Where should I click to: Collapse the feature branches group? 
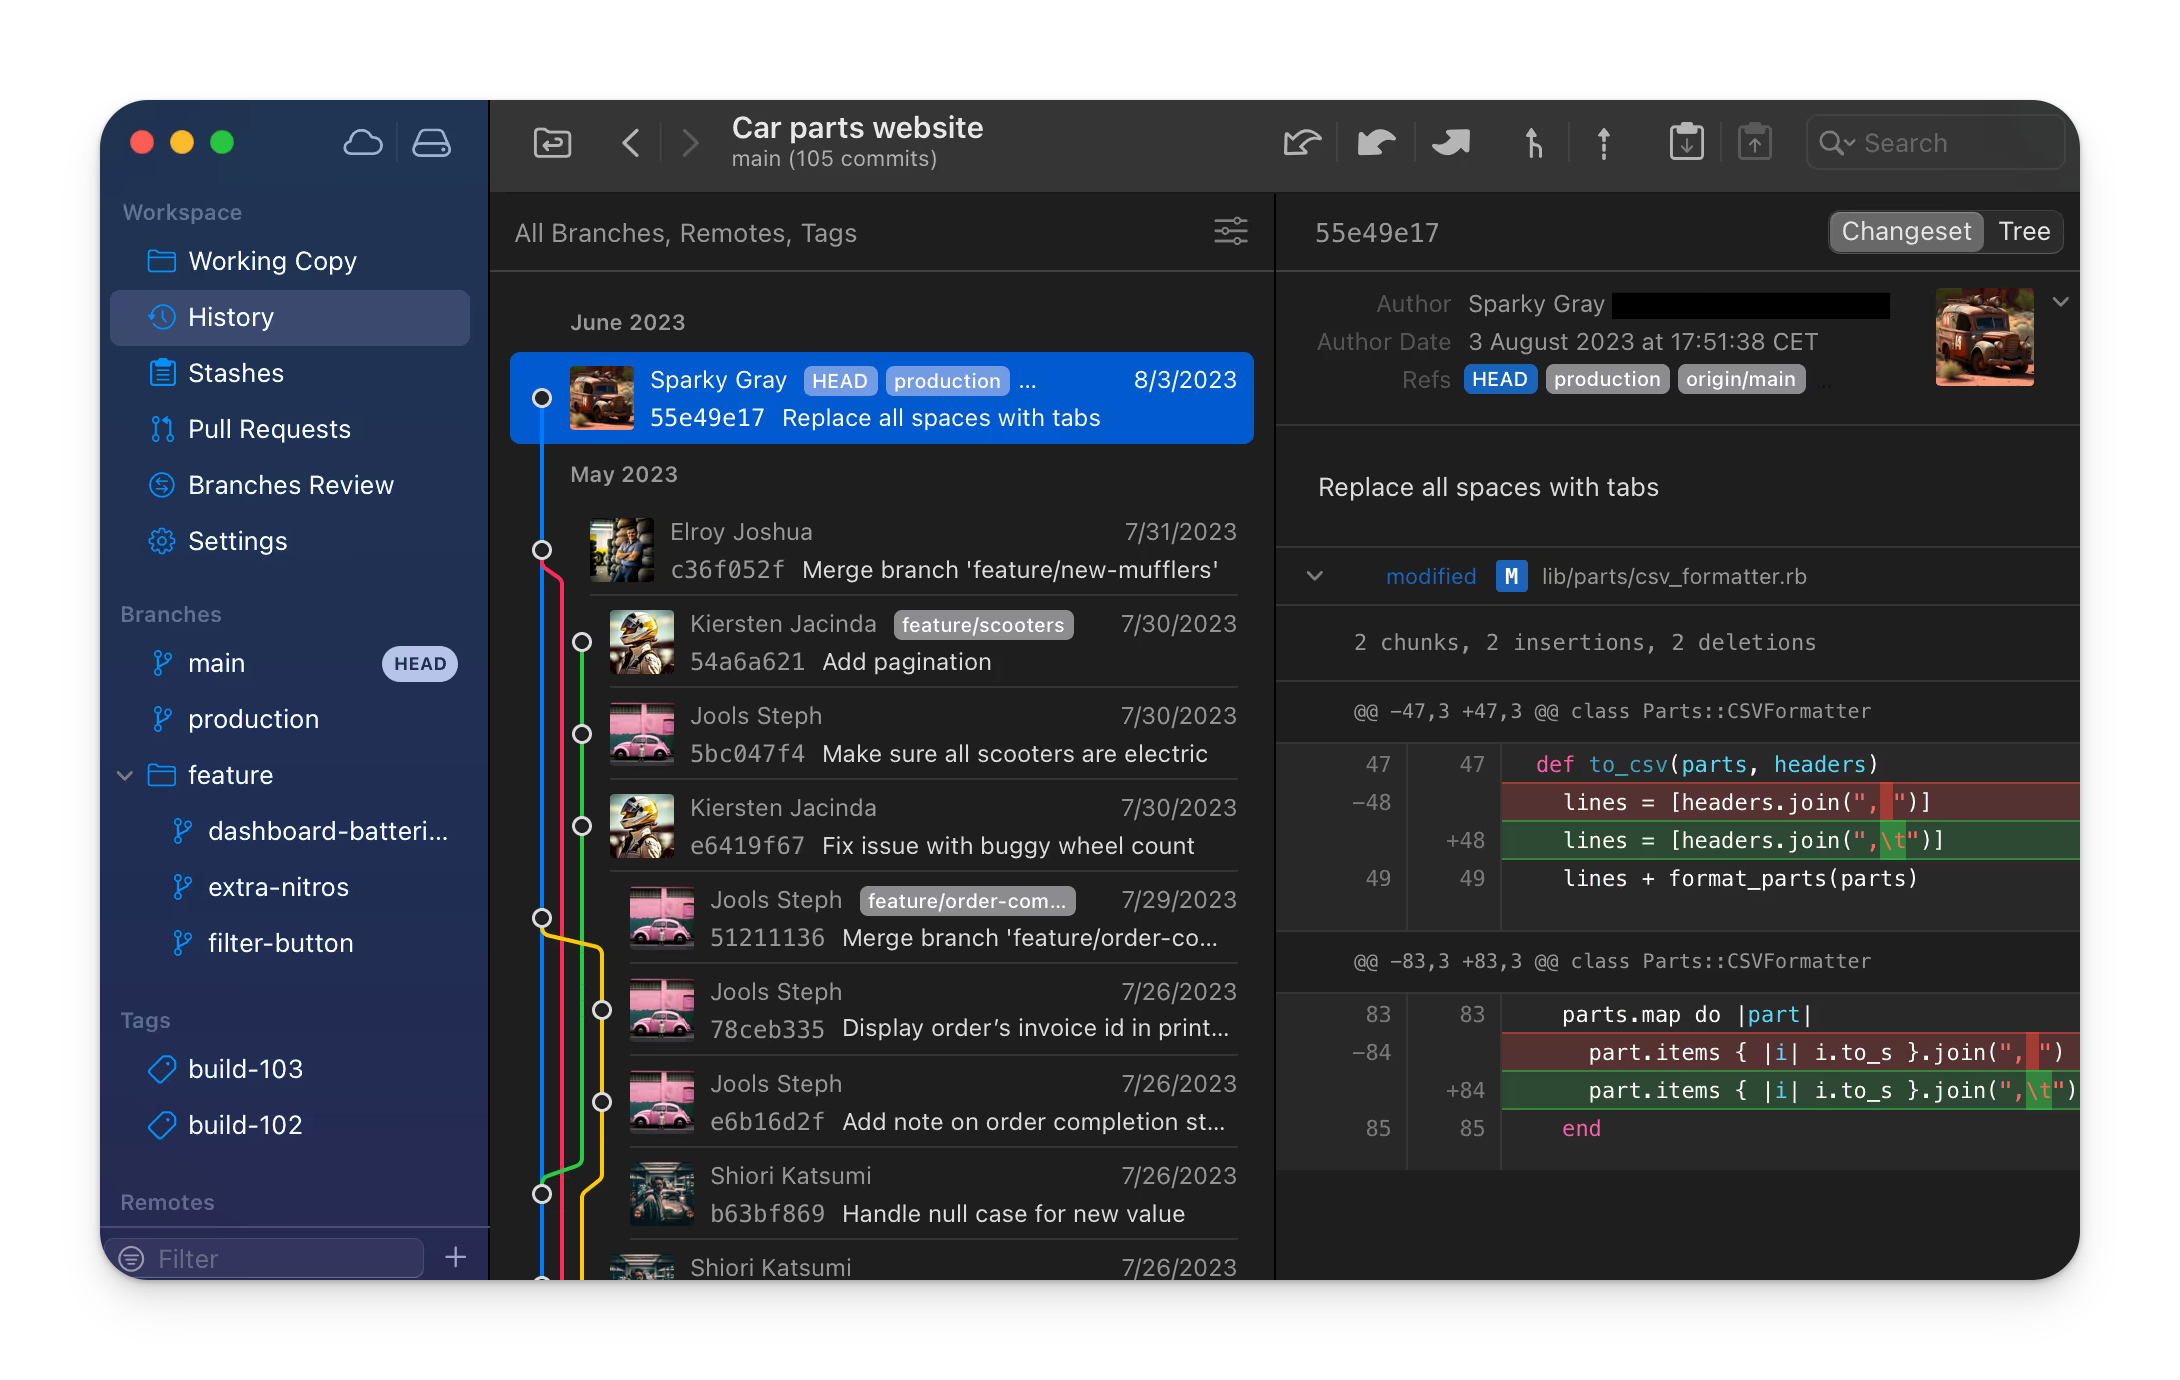point(124,775)
